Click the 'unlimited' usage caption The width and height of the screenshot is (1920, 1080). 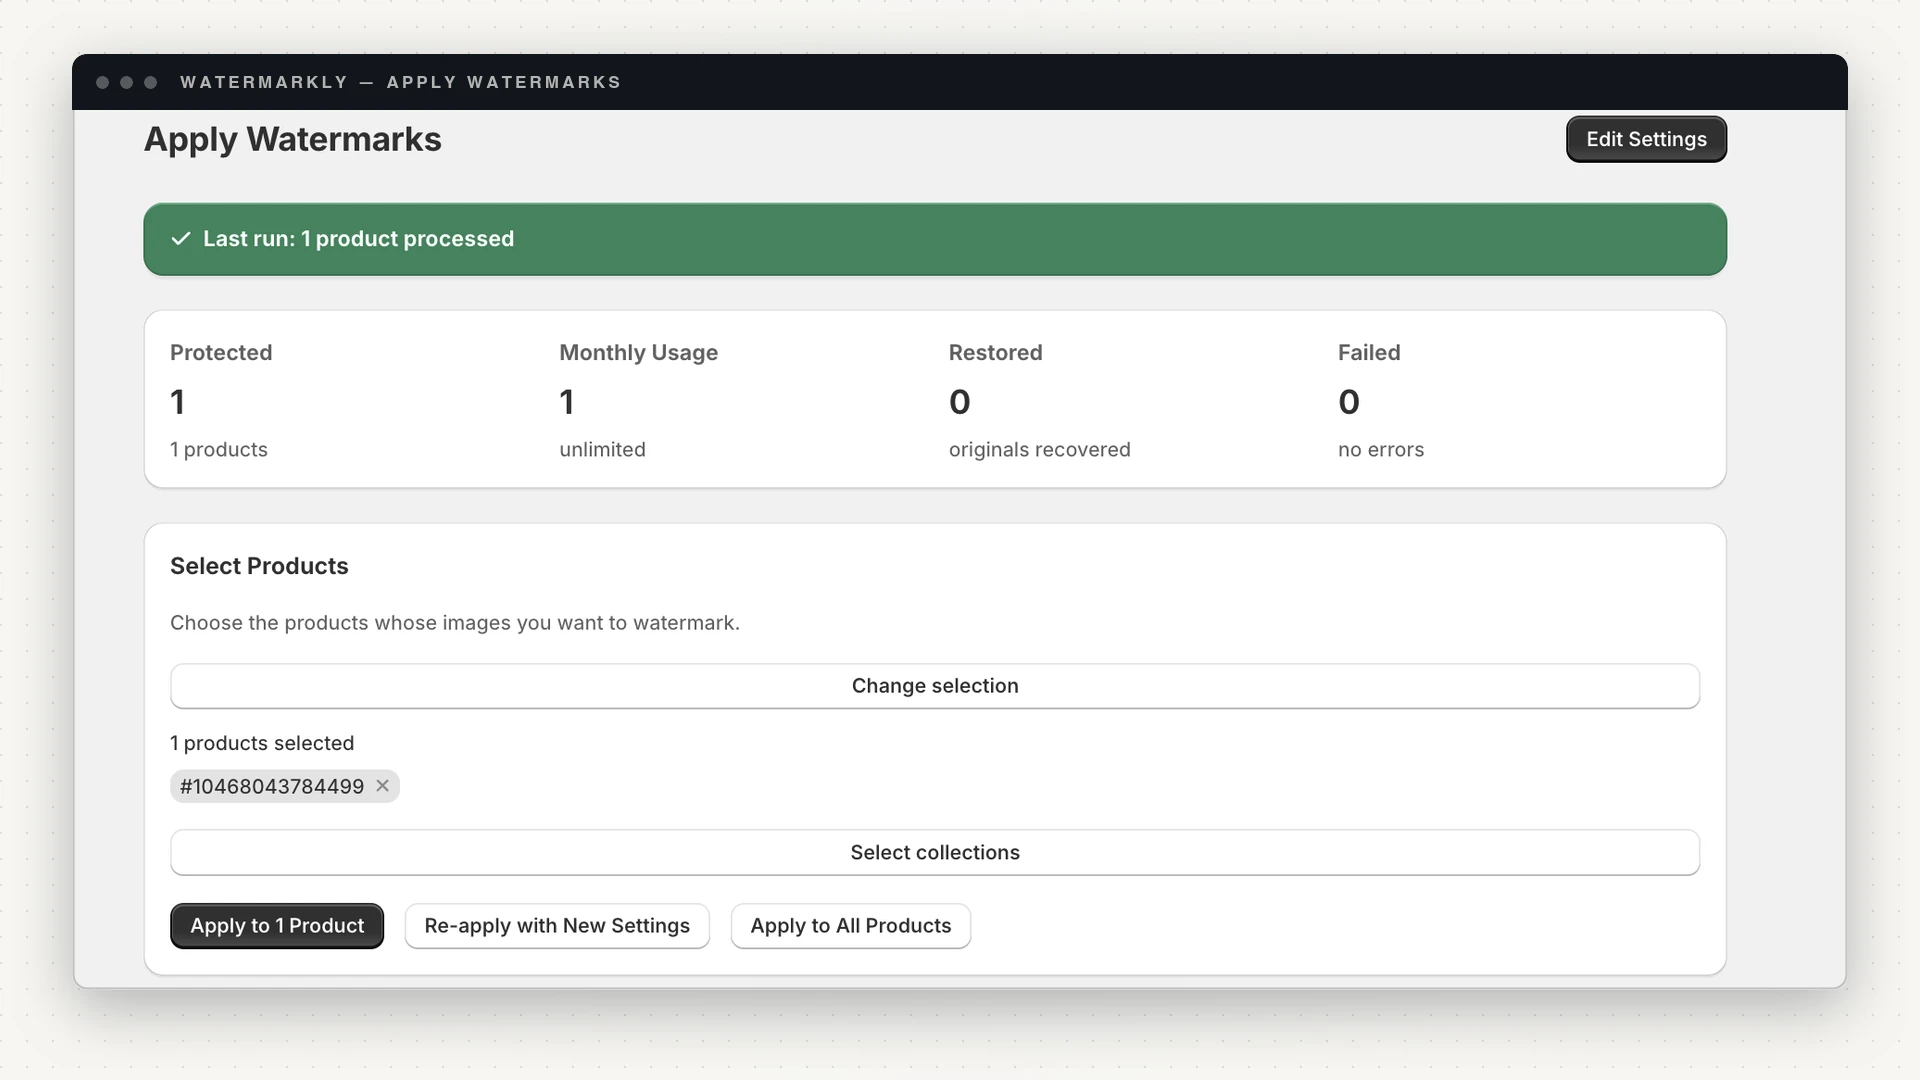pos(602,450)
